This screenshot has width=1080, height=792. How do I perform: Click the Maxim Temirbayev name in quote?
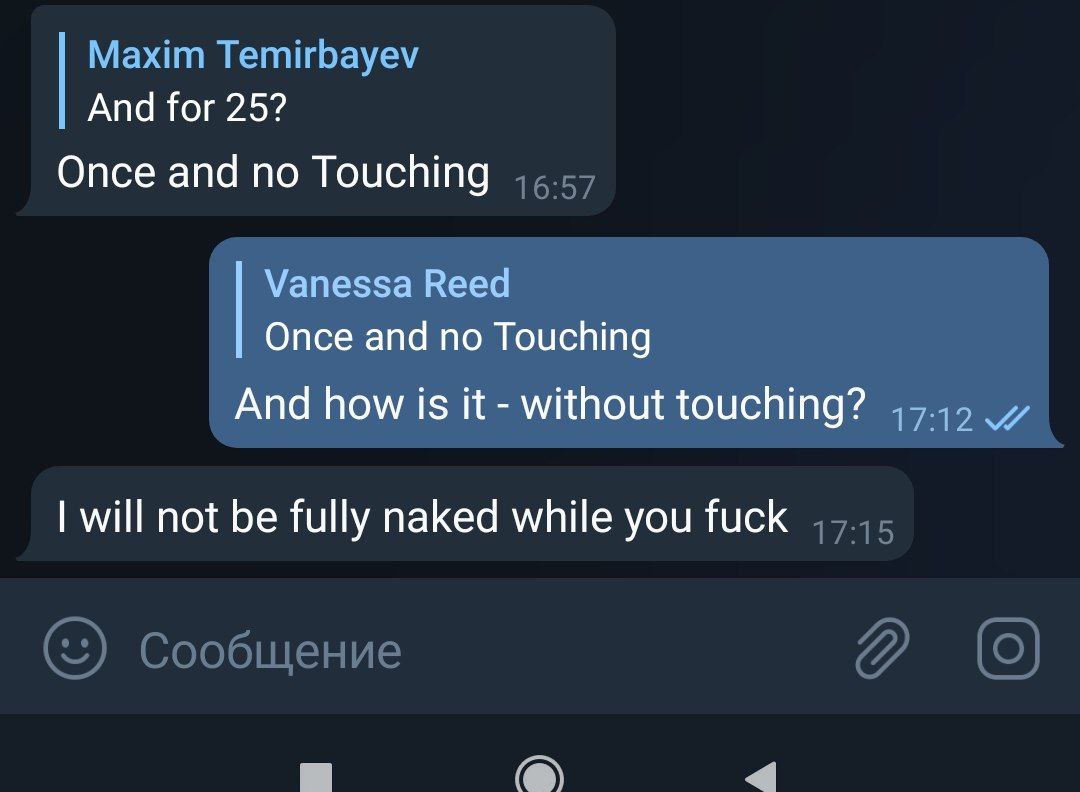[253, 54]
